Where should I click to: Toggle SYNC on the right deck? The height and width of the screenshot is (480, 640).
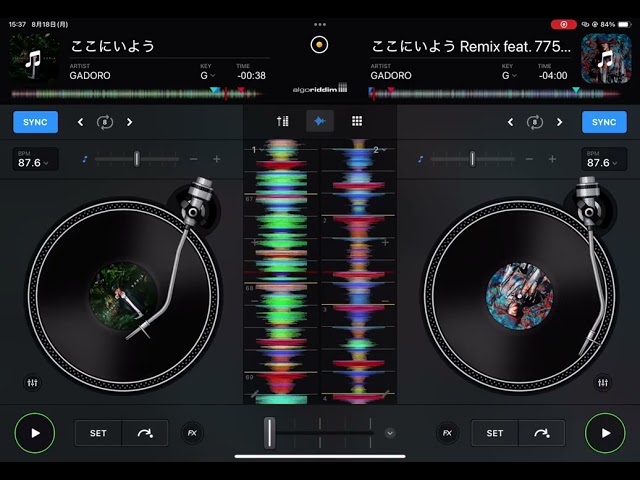coord(604,122)
